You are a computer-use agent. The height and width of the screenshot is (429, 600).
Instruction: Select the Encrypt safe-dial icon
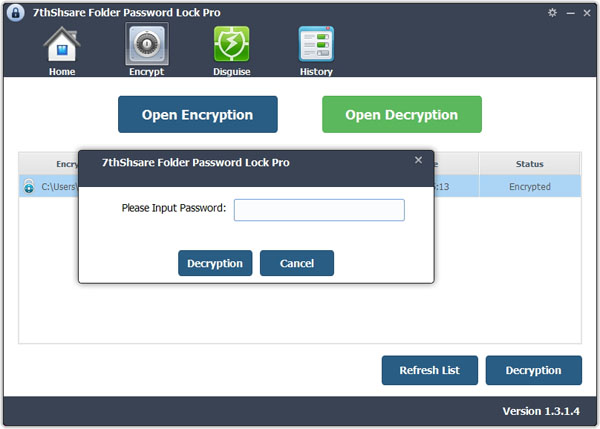pyautogui.click(x=147, y=44)
